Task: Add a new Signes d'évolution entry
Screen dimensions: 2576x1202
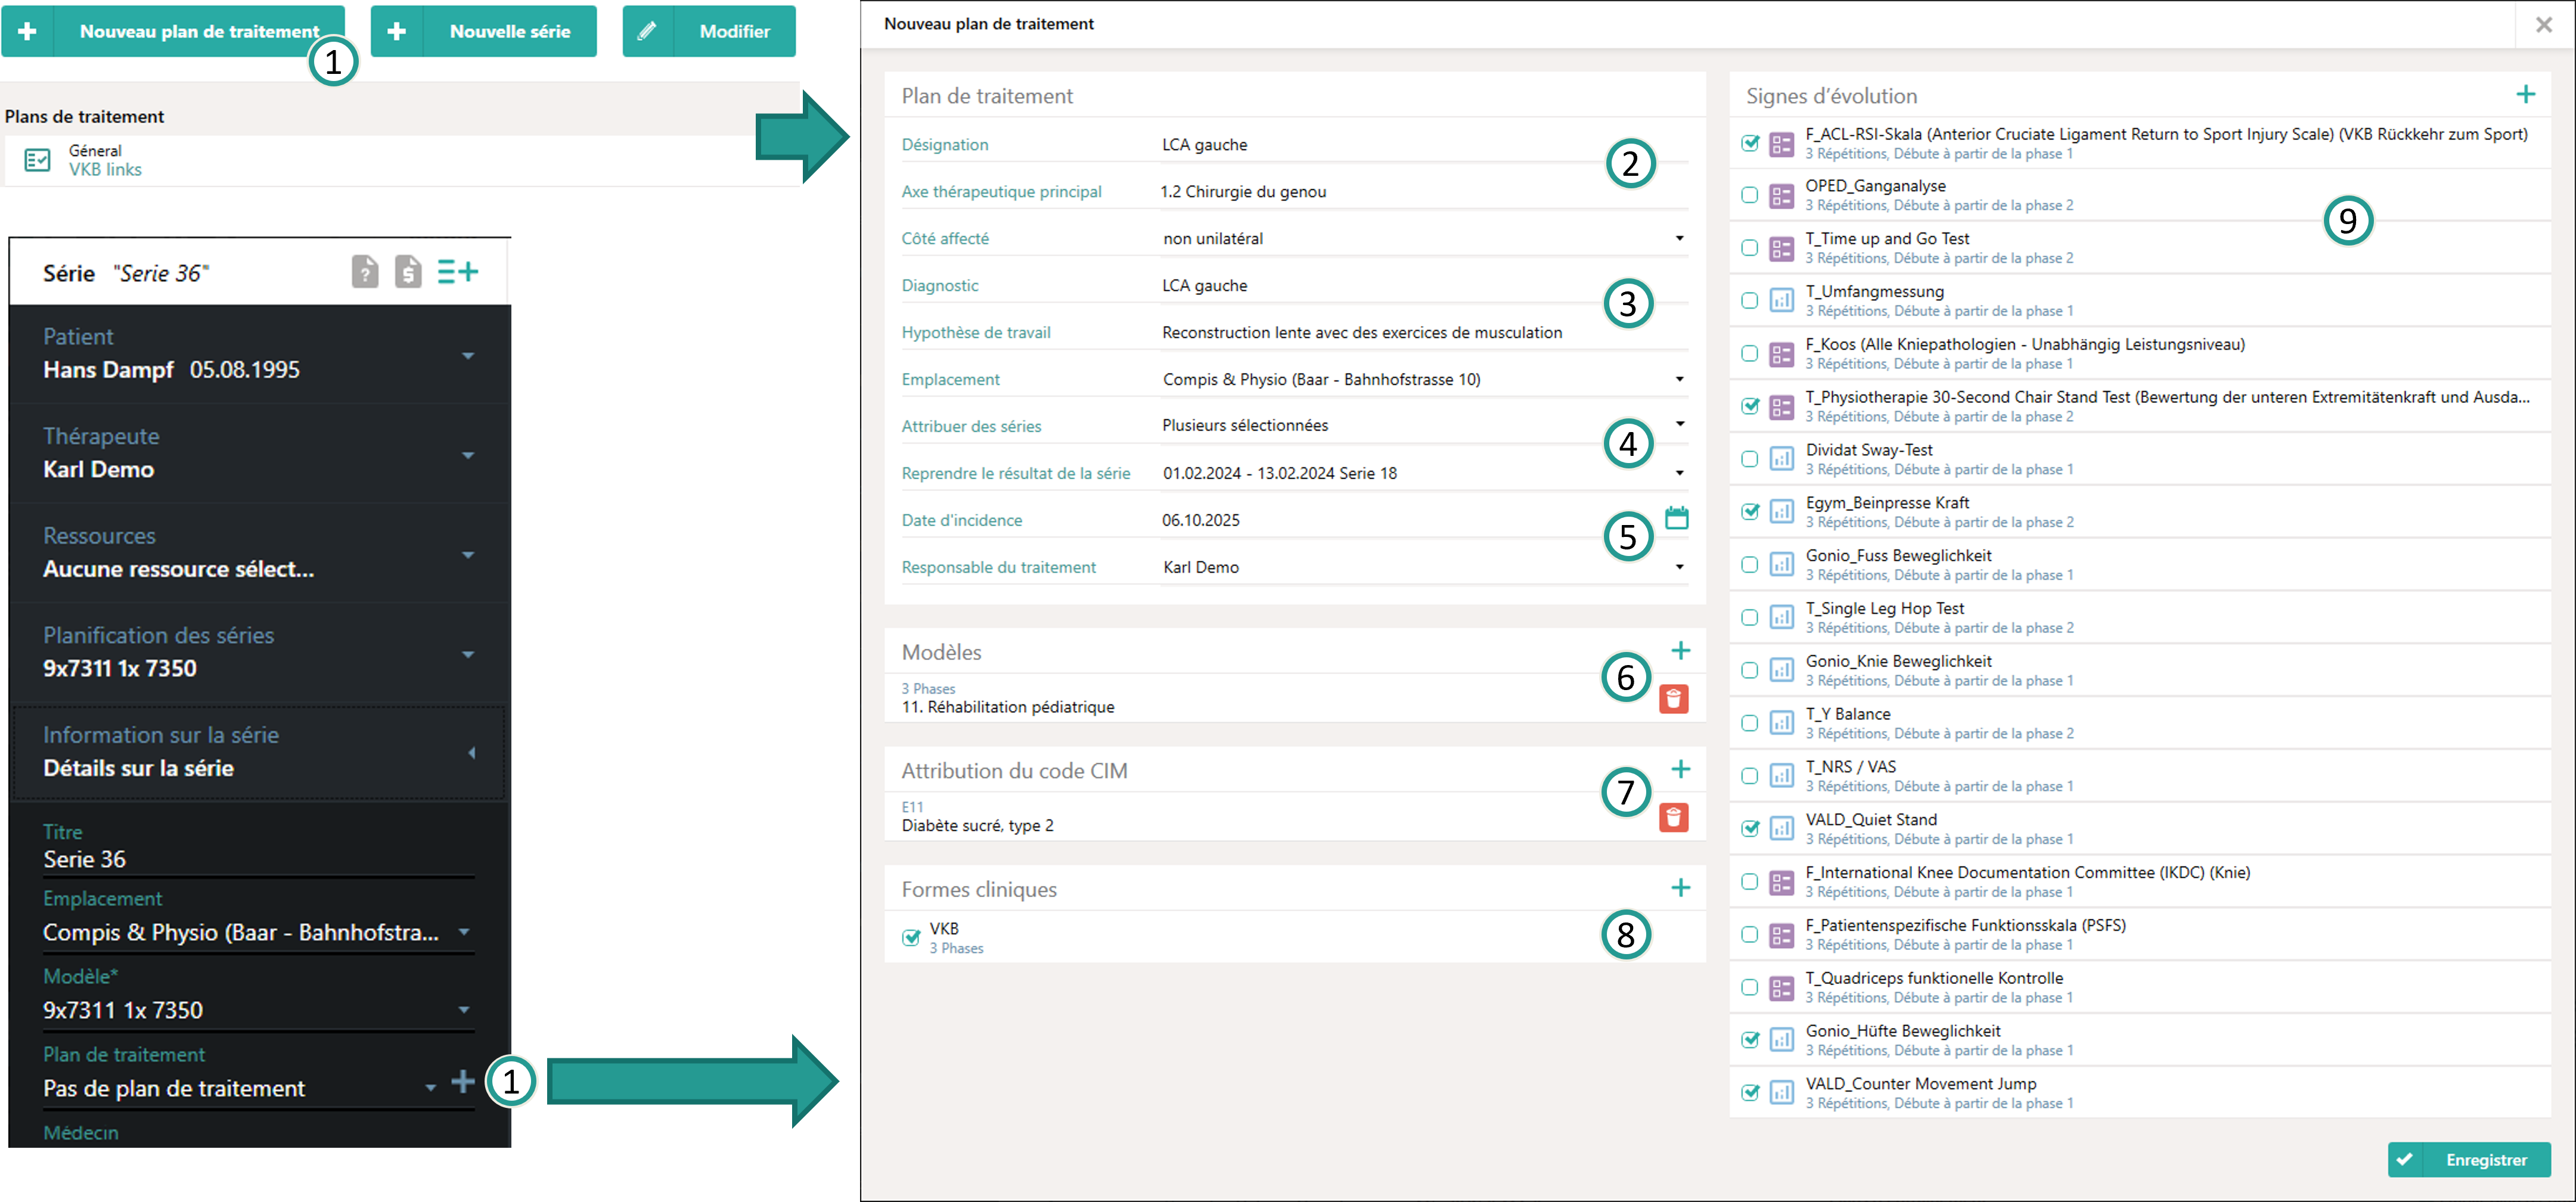Action: [x=2525, y=95]
